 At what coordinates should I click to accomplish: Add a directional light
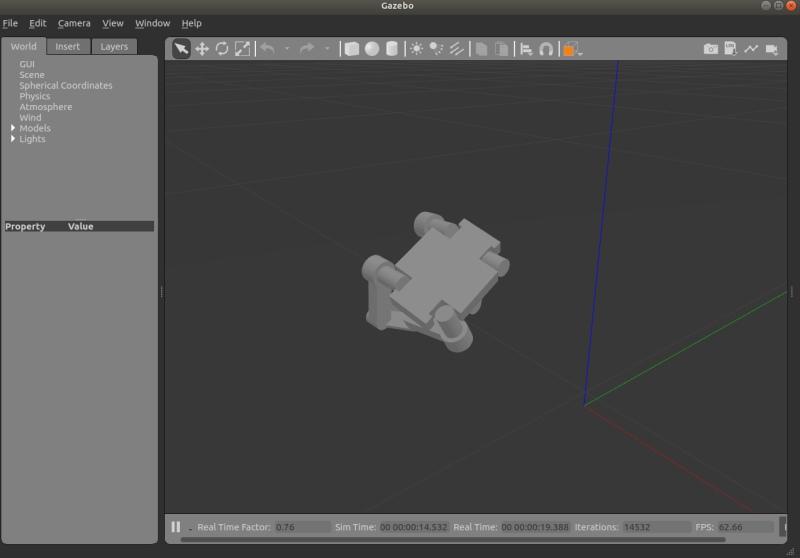click(457, 49)
